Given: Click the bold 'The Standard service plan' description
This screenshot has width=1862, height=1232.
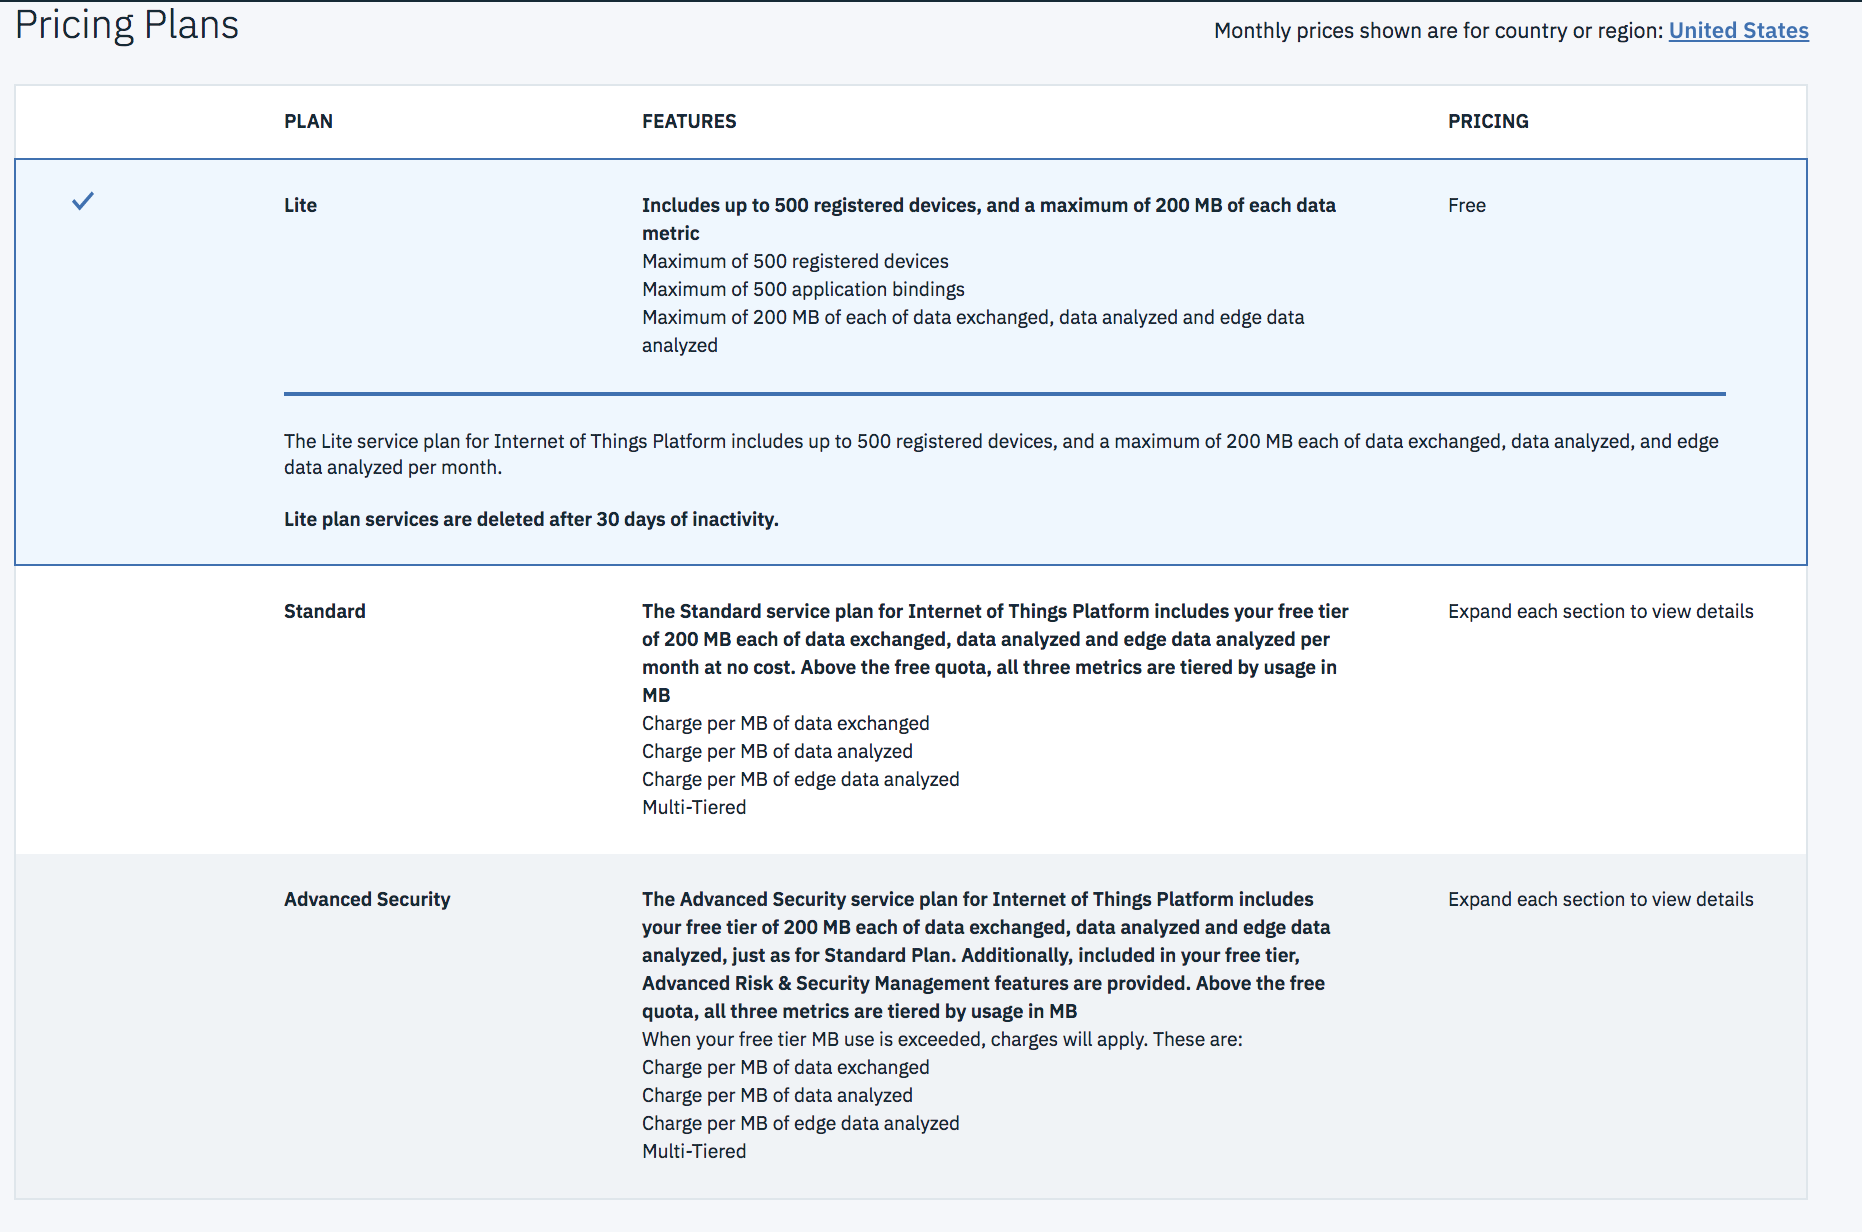Looking at the screenshot, I should (995, 653).
